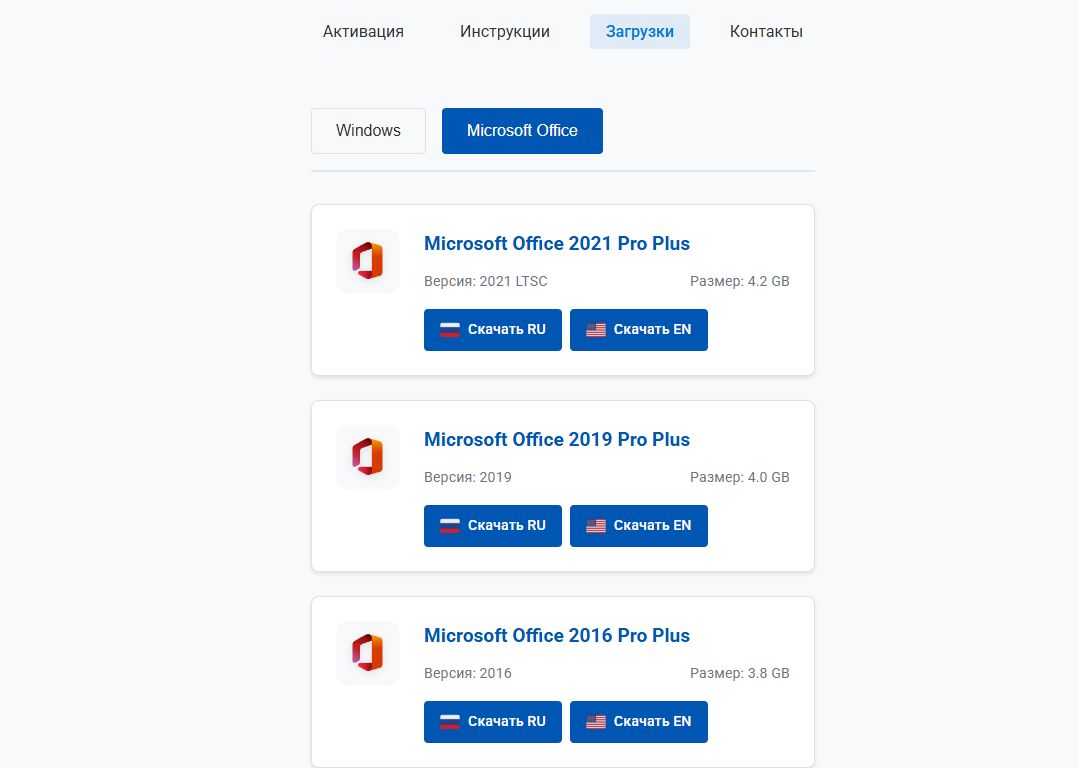Click the Microsoft Office 2016 Pro Plus heading
The height and width of the screenshot is (768, 1078).
click(x=557, y=636)
